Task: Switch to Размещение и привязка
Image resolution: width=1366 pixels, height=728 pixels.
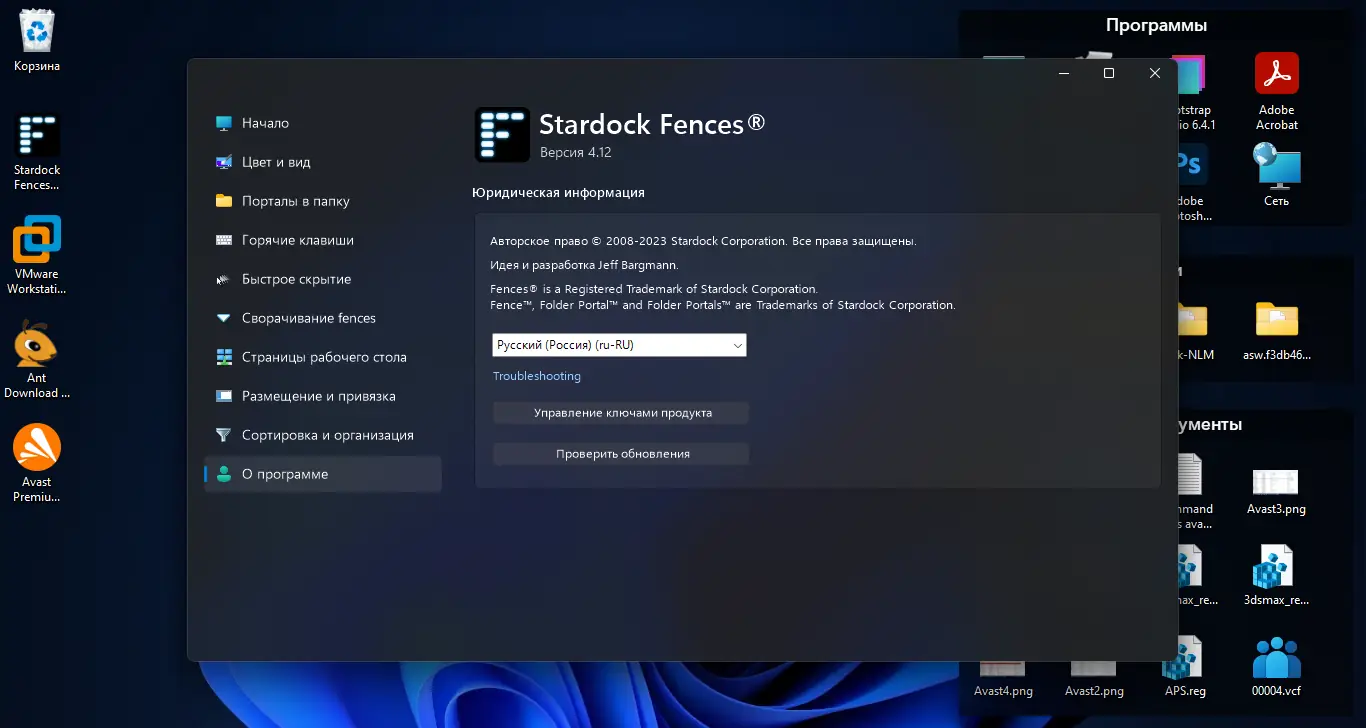Action: tap(322, 396)
